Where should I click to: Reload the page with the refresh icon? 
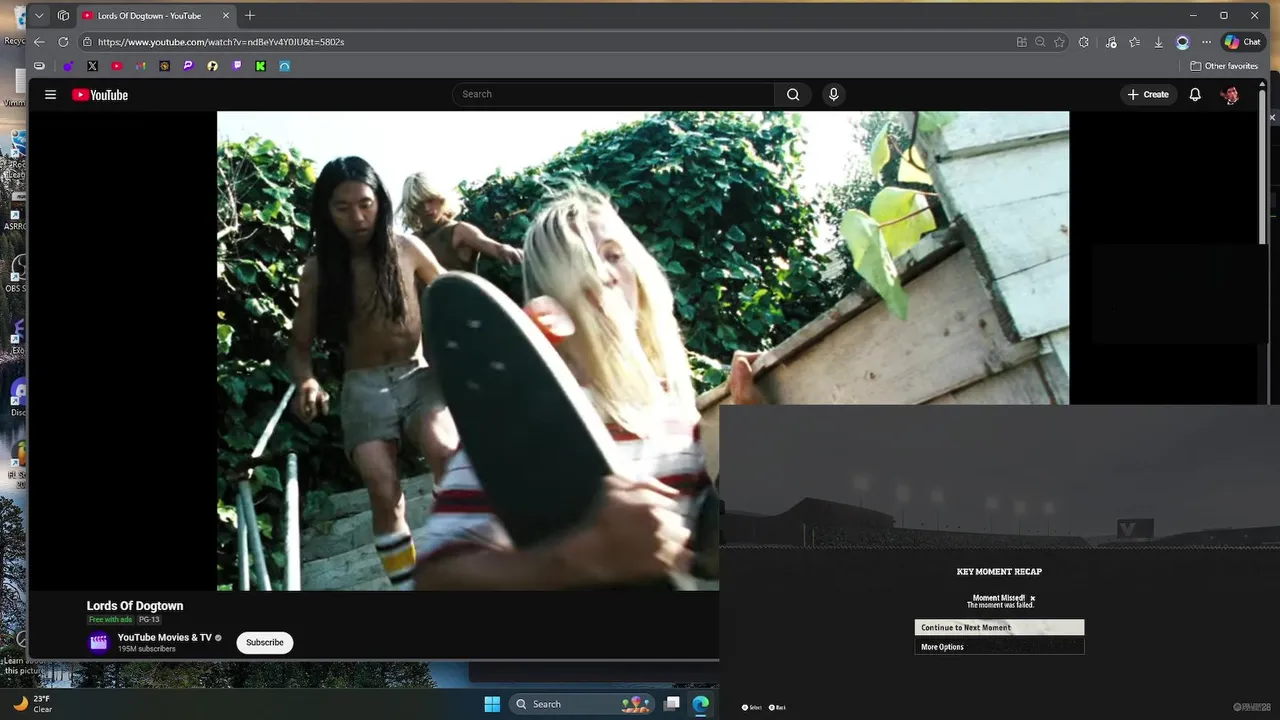point(63,42)
